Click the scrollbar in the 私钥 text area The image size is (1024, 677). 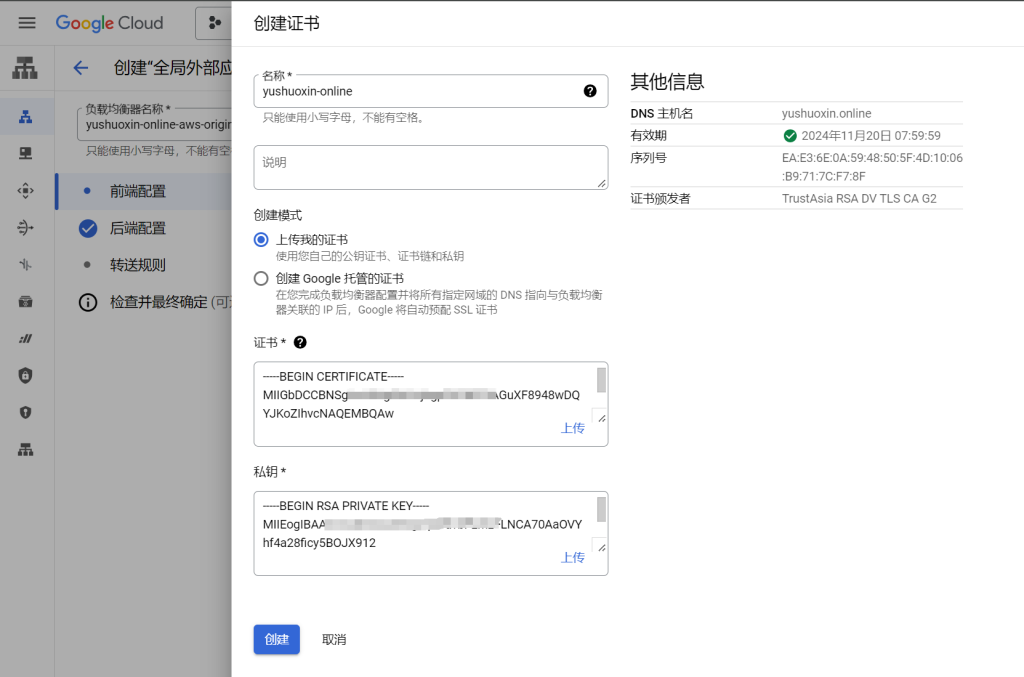click(x=601, y=510)
